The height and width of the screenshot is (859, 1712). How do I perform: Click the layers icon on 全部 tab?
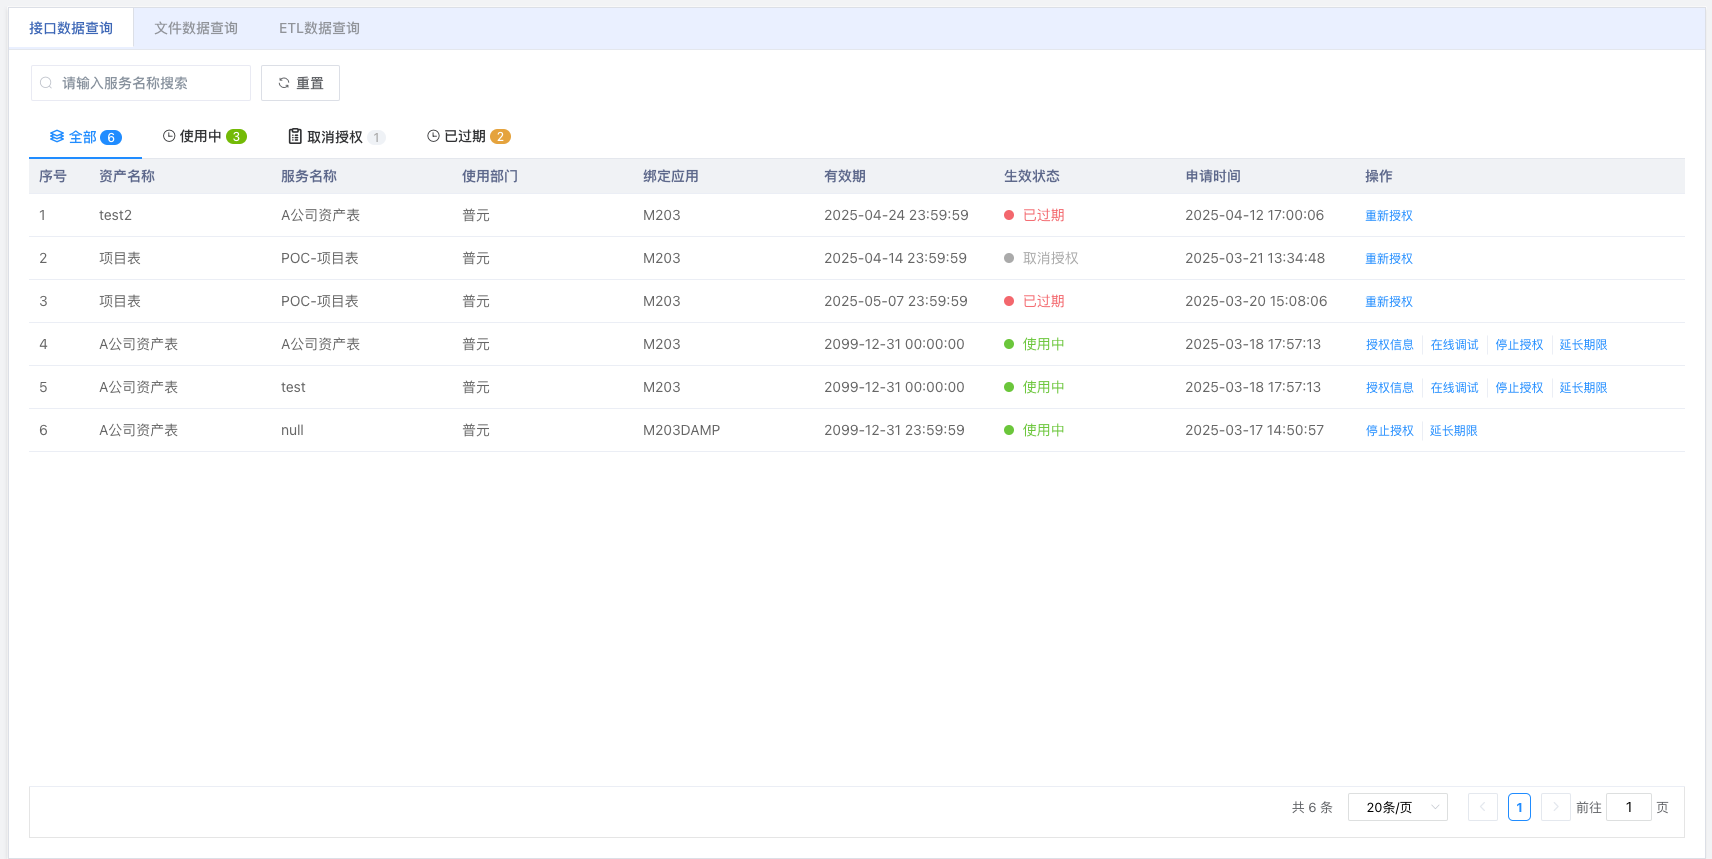(x=57, y=136)
